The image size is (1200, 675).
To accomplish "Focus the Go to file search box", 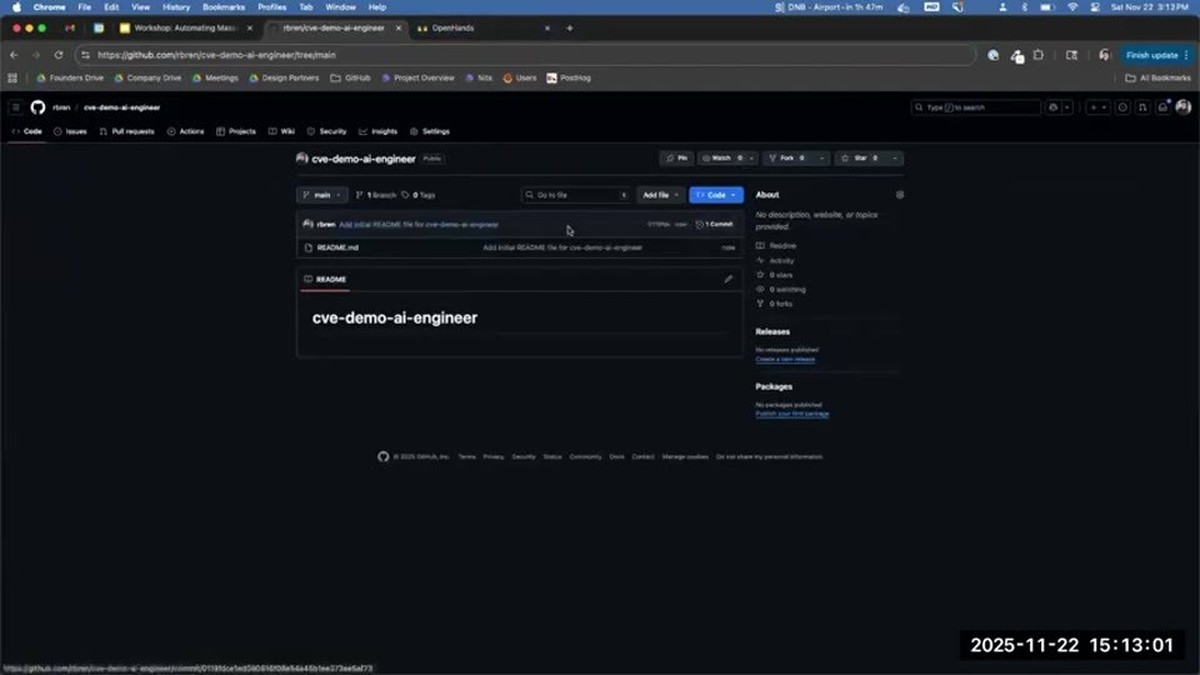I will [x=577, y=195].
